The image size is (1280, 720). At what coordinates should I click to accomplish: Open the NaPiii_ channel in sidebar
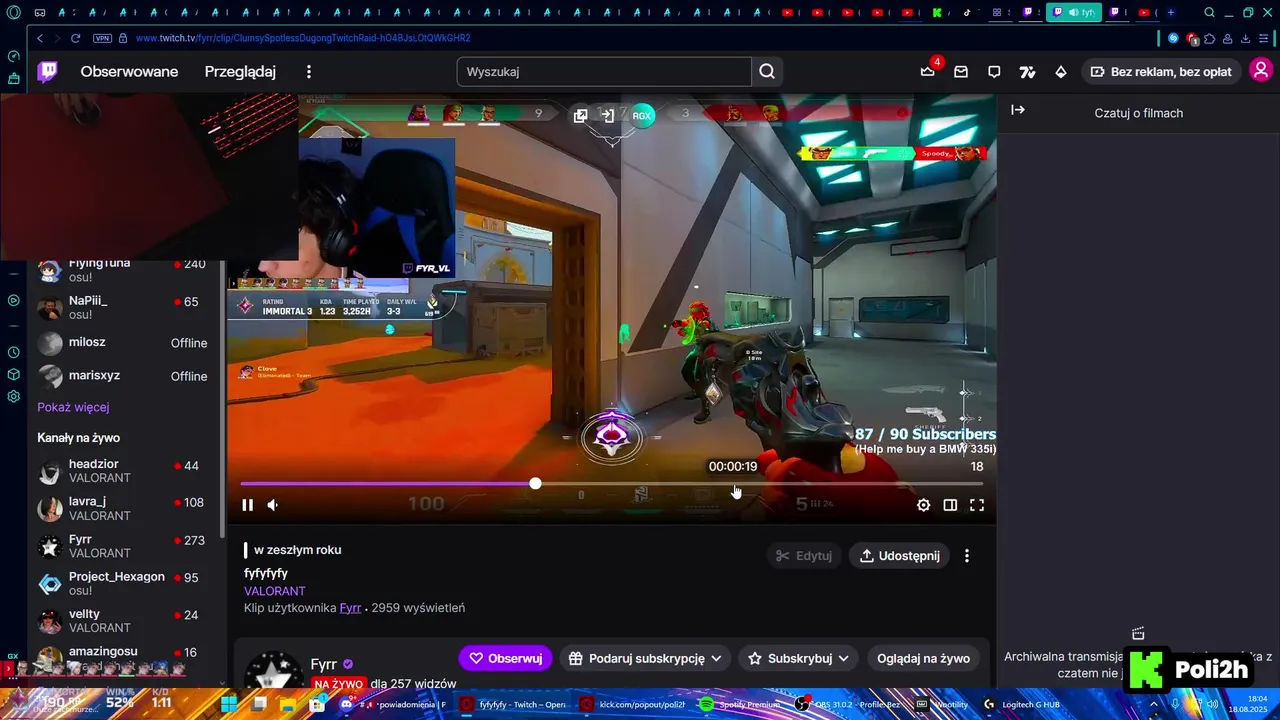122,307
